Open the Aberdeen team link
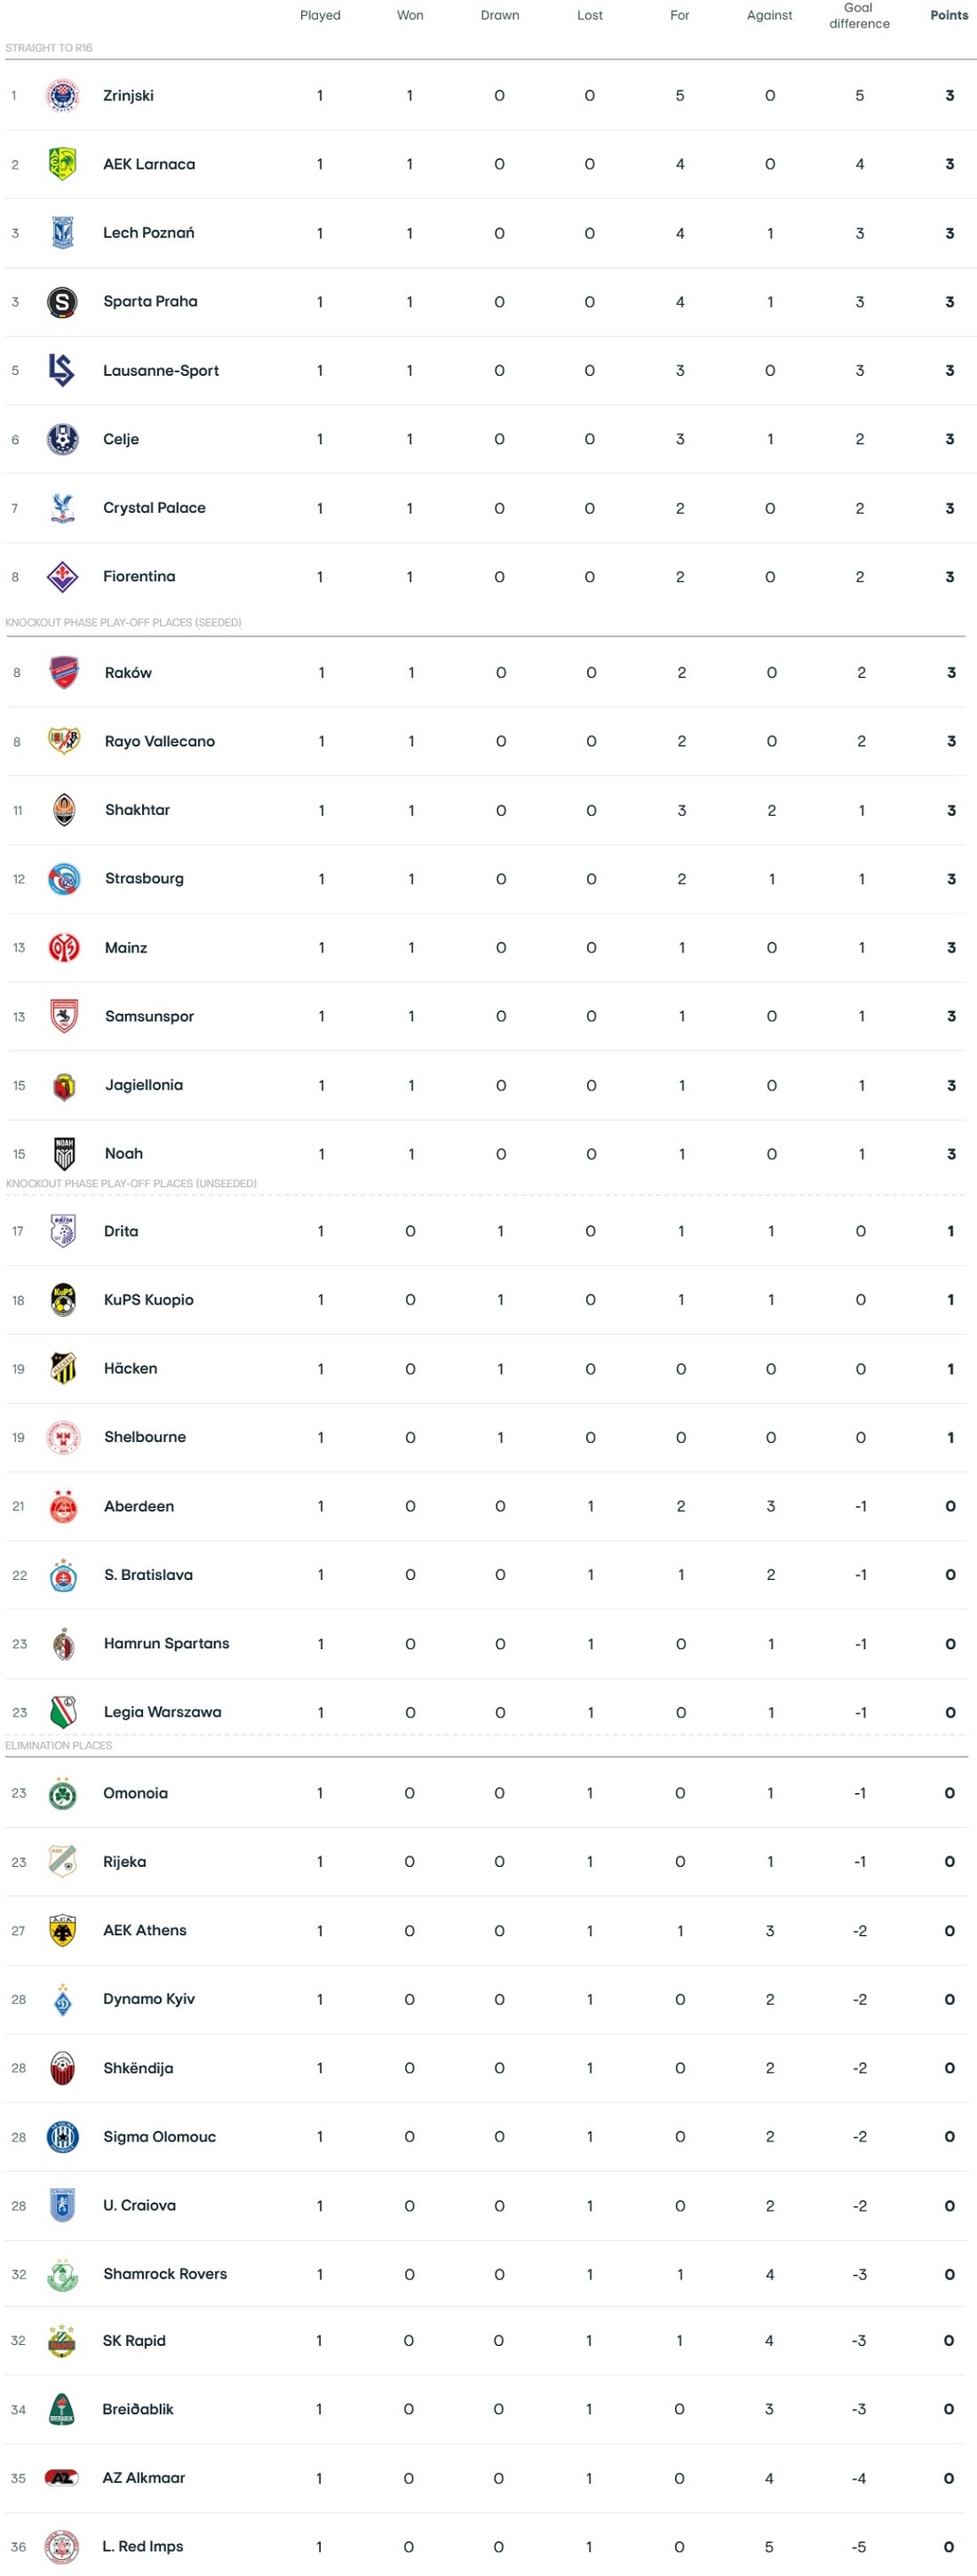 (x=139, y=1506)
